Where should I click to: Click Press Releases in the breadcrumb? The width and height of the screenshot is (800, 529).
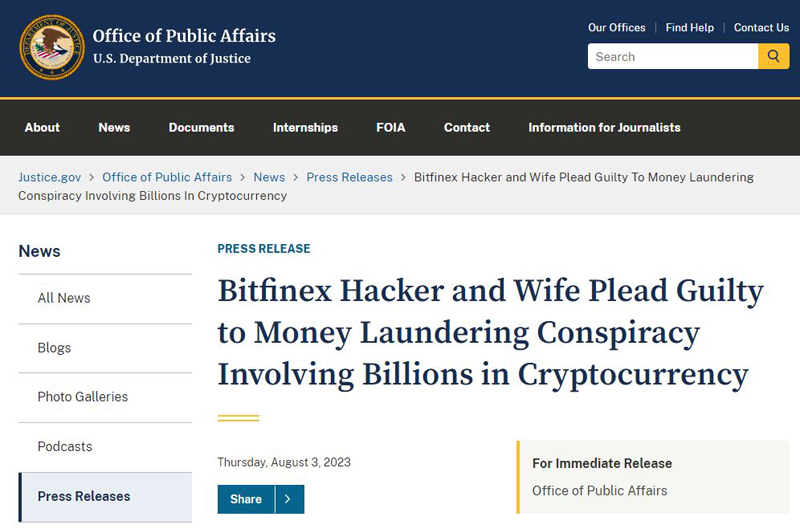(x=349, y=177)
